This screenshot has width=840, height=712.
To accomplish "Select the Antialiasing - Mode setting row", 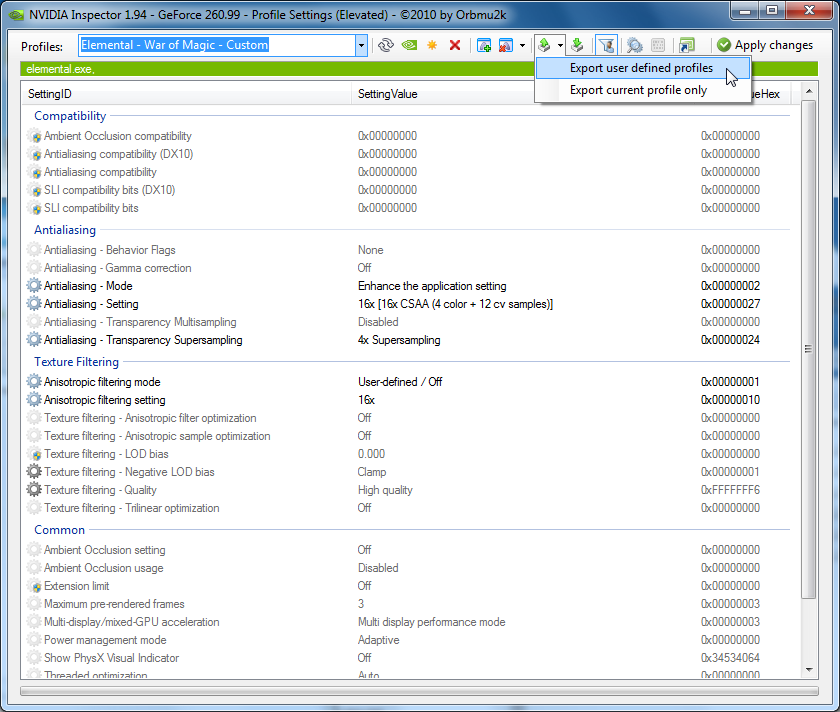I will 88,286.
